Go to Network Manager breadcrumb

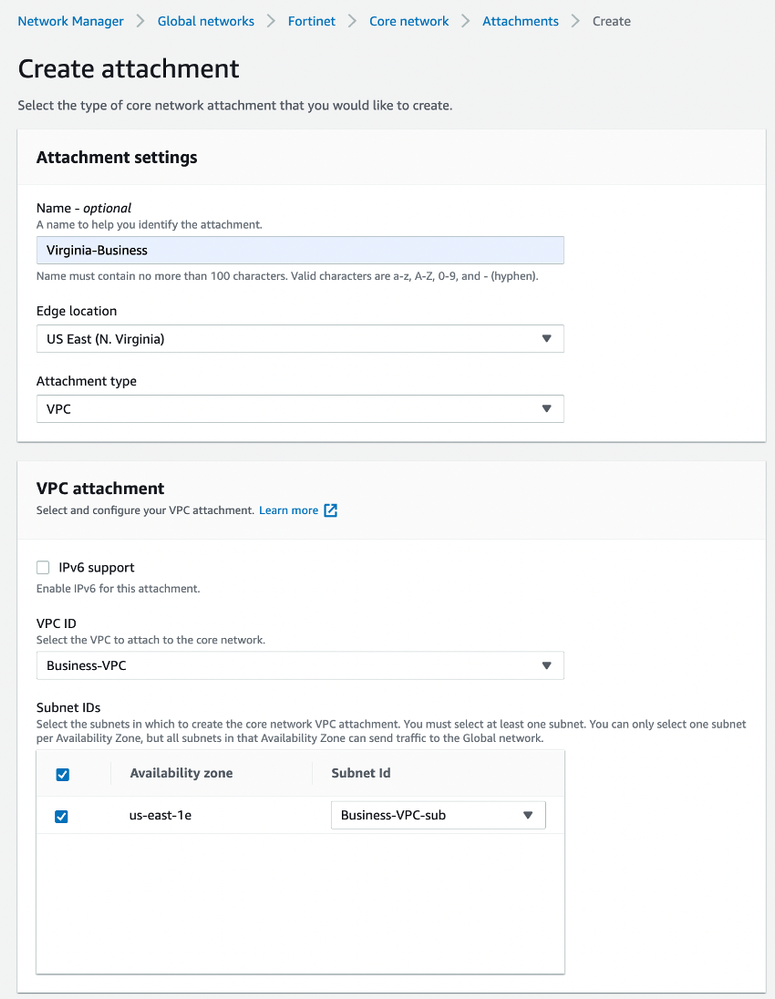coord(71,21)
